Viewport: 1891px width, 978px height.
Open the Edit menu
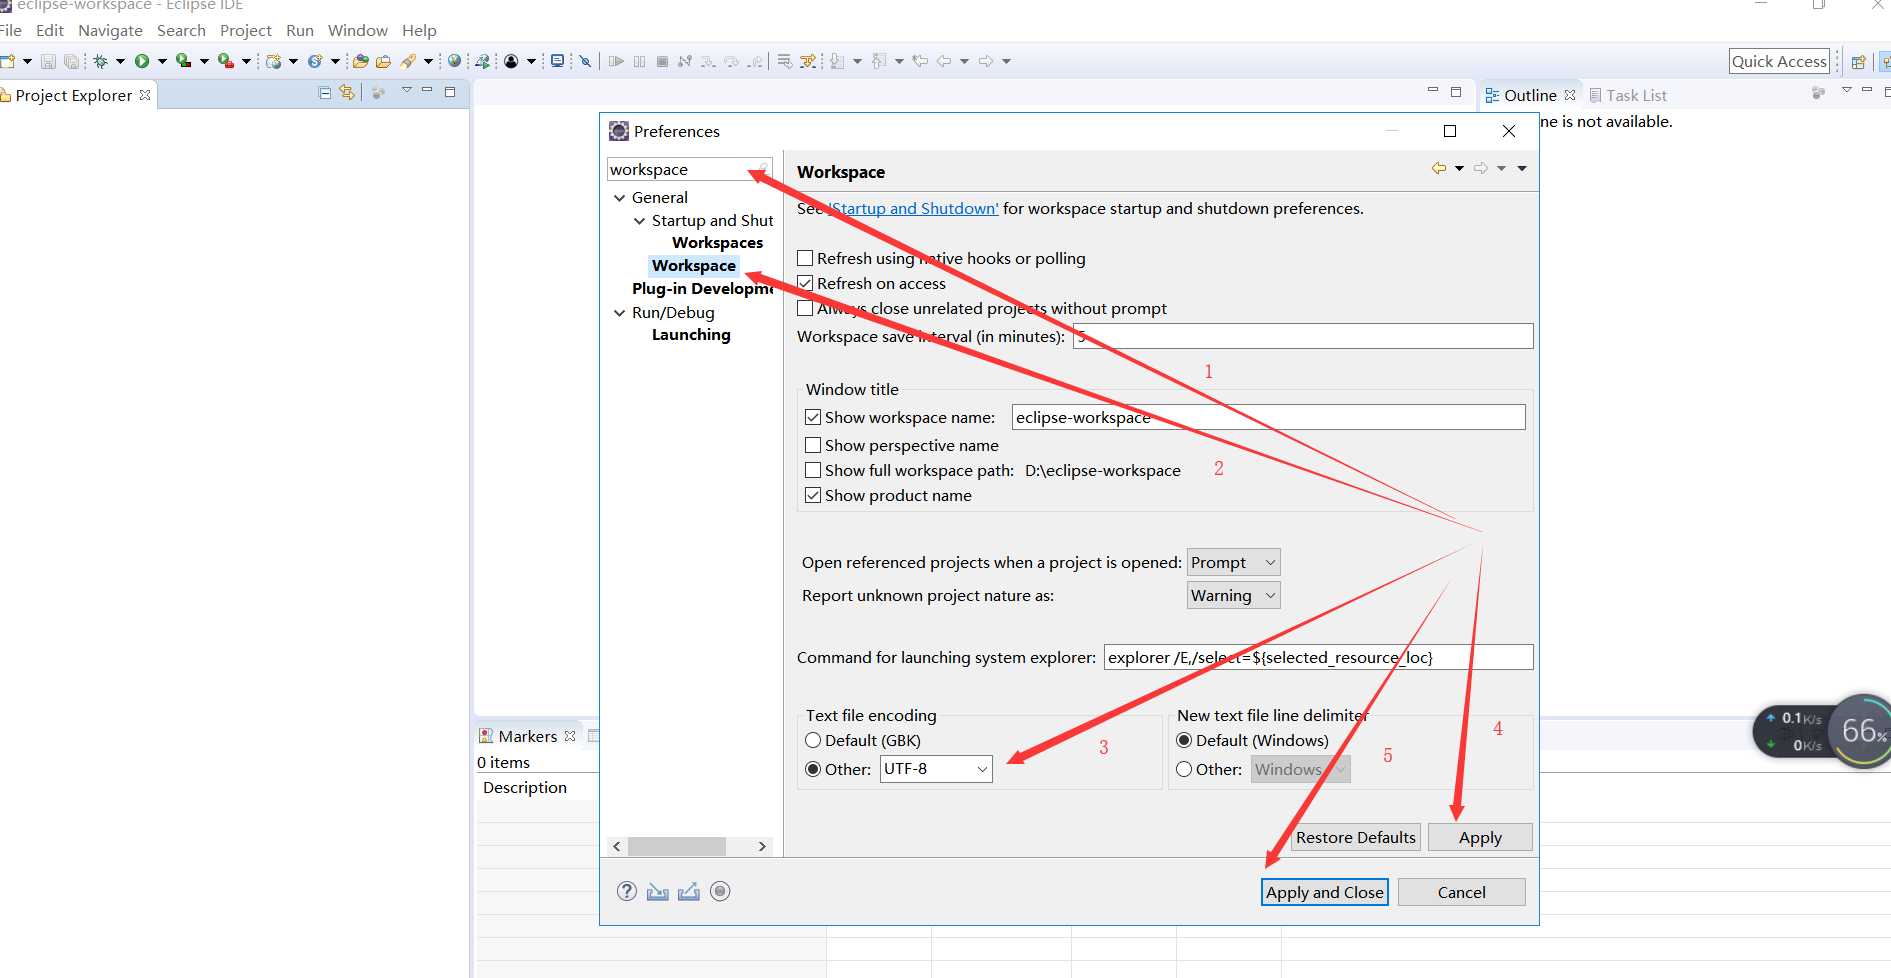[x=50, y=30]
